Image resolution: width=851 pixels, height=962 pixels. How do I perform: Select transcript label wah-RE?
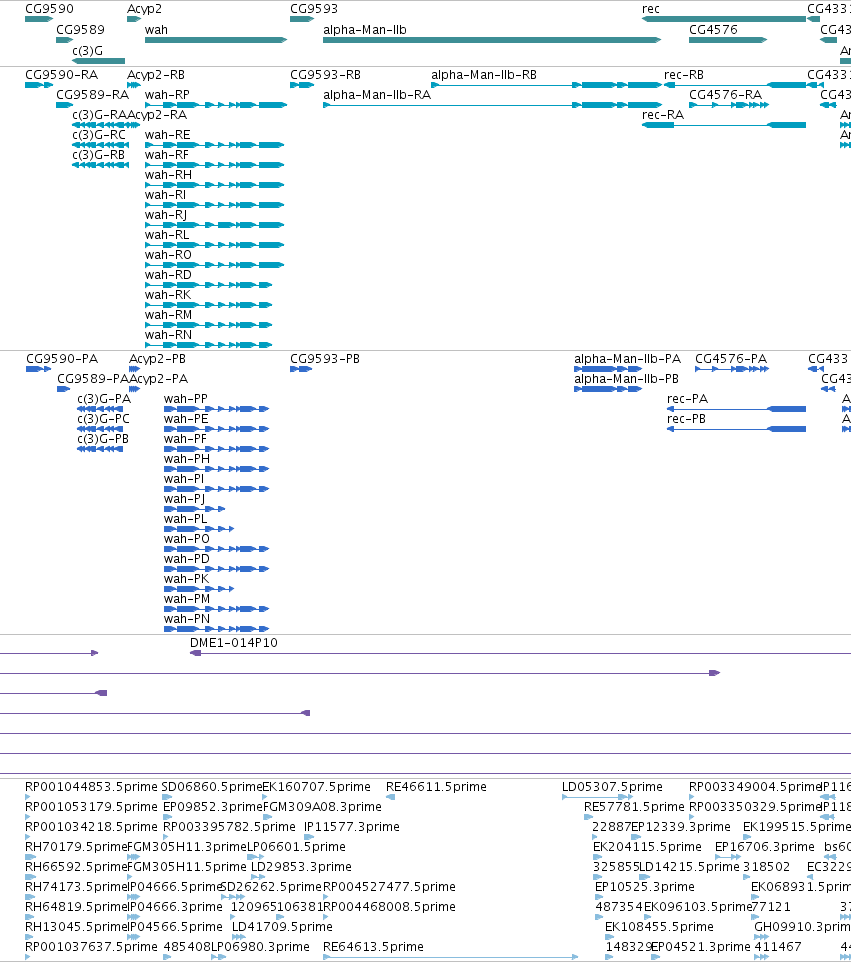168,135
